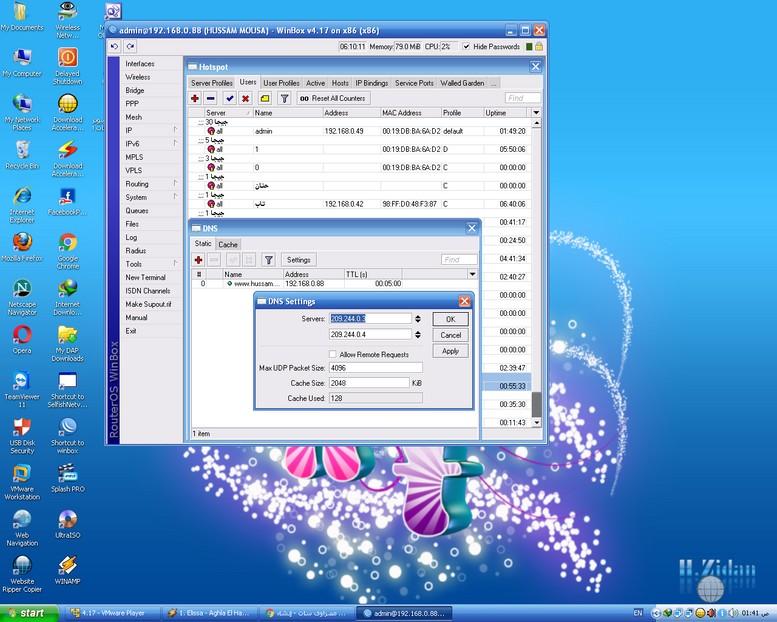
Task: Click the yellow comment icon in Hotspot toolbar
Action: pos(265,98)
